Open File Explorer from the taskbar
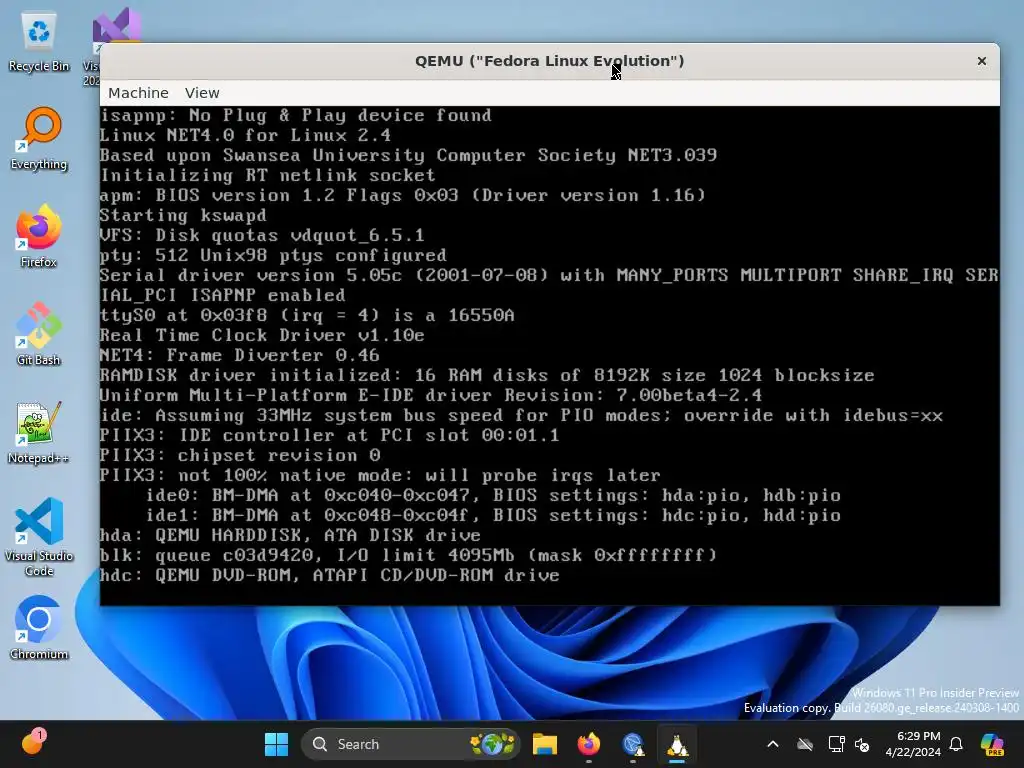 (x=545, y=744)
